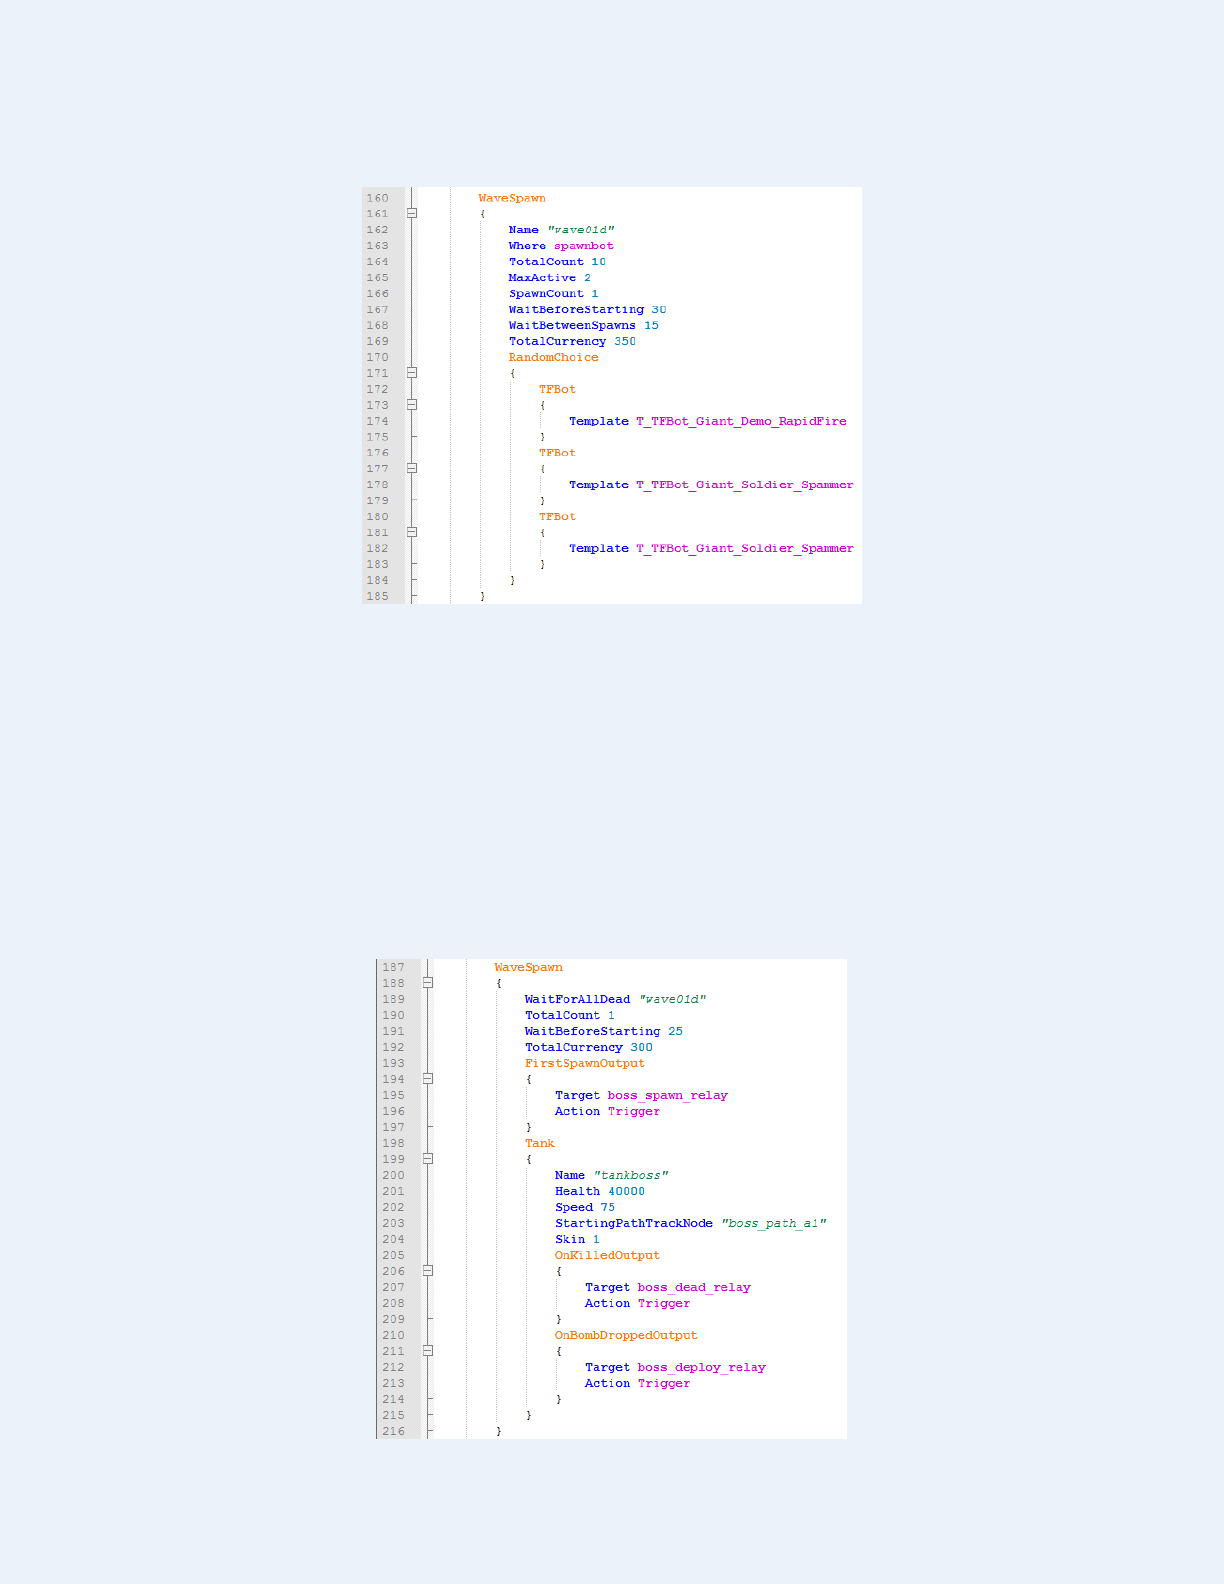The height and width of the screenshot is (1584, 1224).
Task: Click the RandomChoice keyword
Action: point(554,358)
